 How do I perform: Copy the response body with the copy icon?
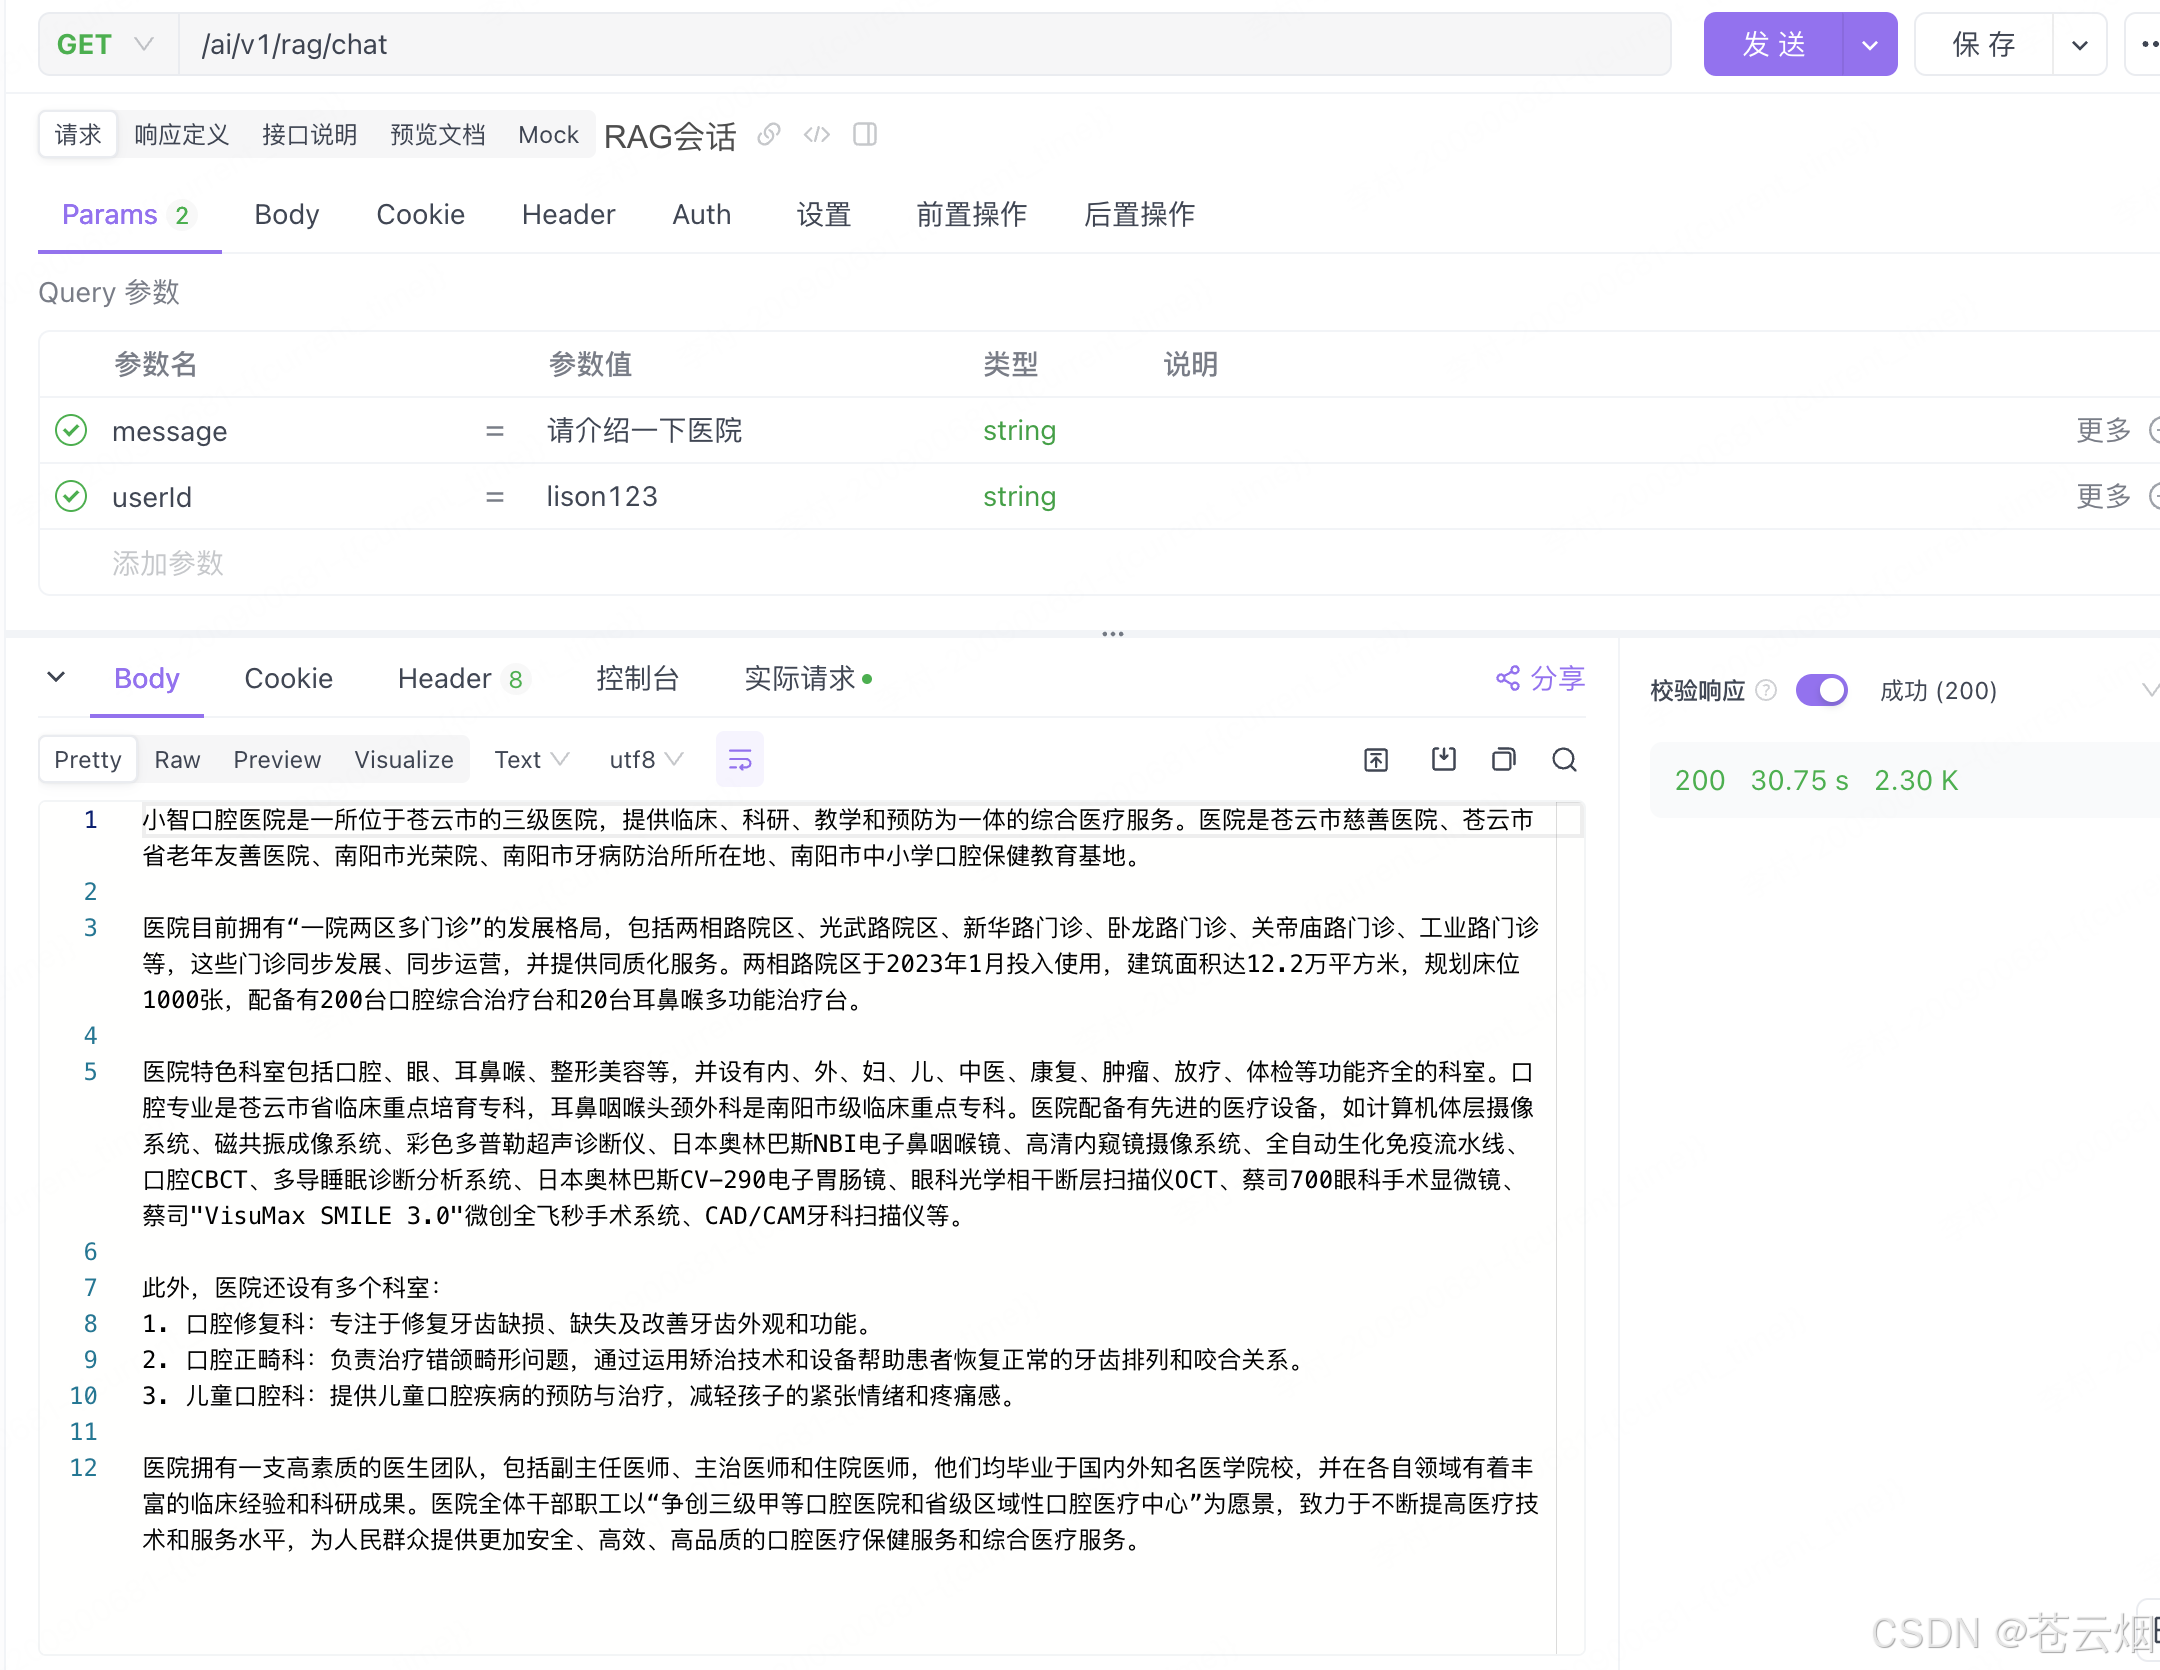pos(1504,760)
